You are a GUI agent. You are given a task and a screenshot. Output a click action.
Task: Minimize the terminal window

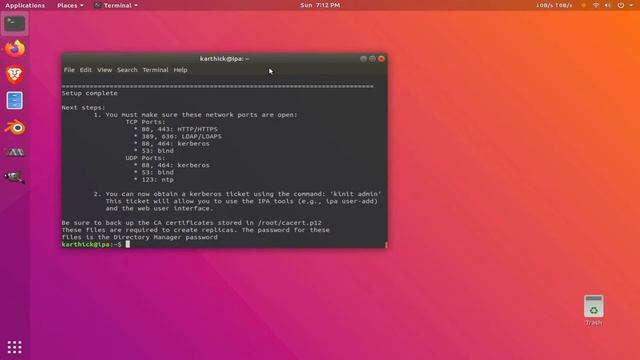coord(363,59)
